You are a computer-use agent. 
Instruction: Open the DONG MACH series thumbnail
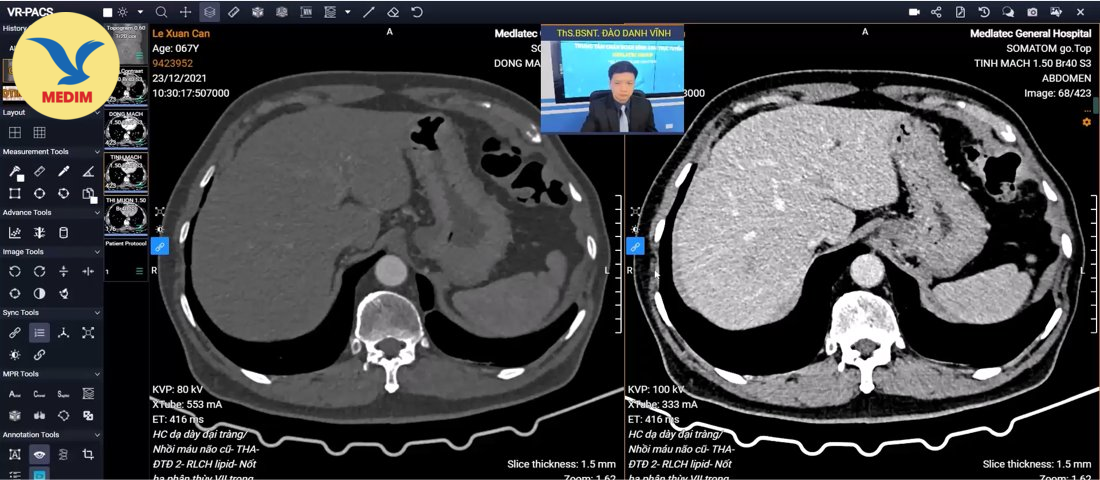point(126,129)
